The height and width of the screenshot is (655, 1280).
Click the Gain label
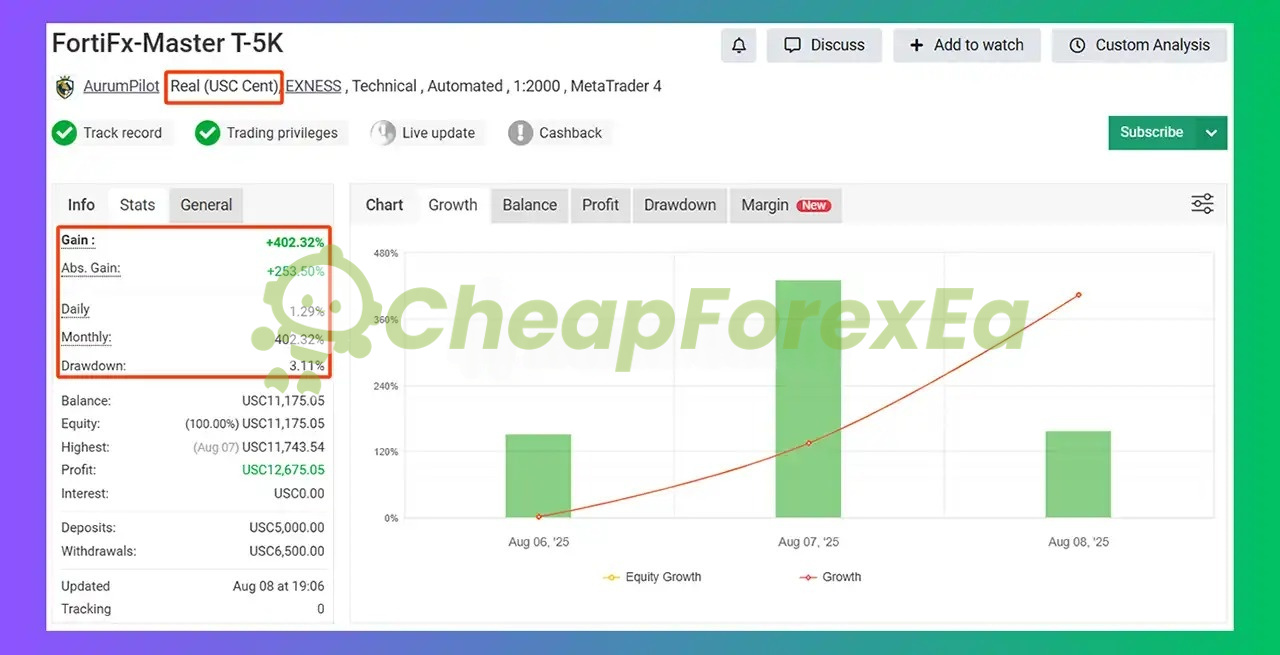point(78,240)
